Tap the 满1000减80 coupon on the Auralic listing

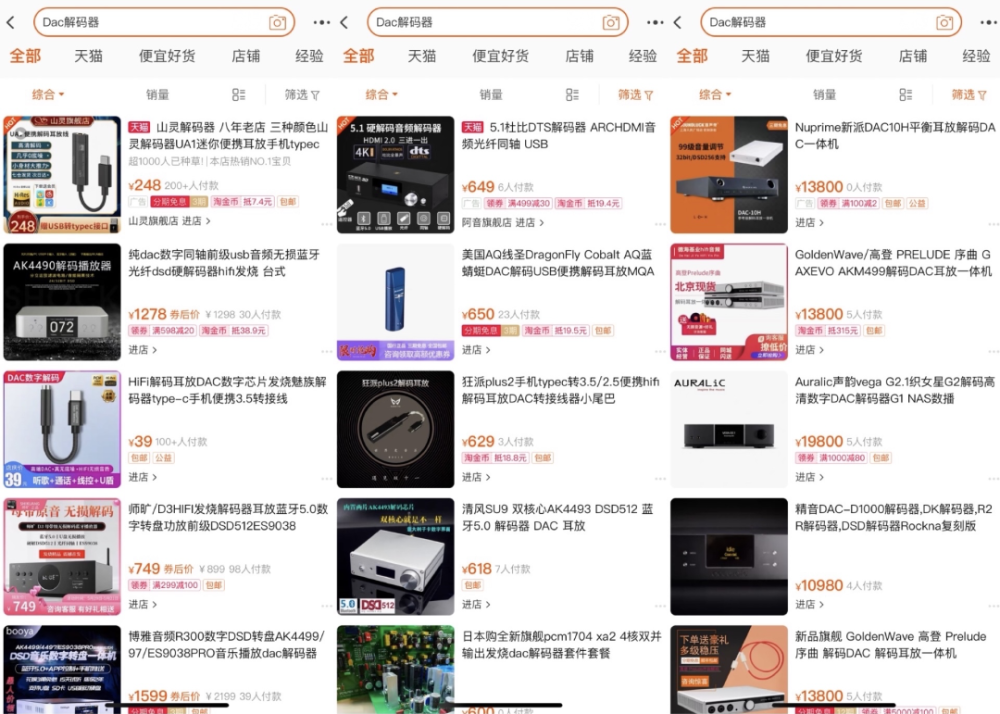point(842,458)
